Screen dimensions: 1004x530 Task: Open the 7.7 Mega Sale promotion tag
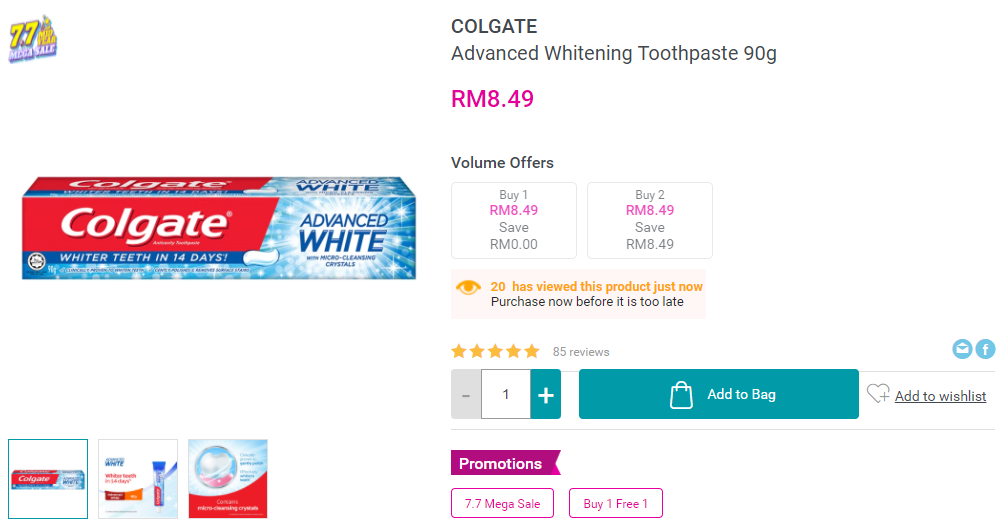pos(502,504)
